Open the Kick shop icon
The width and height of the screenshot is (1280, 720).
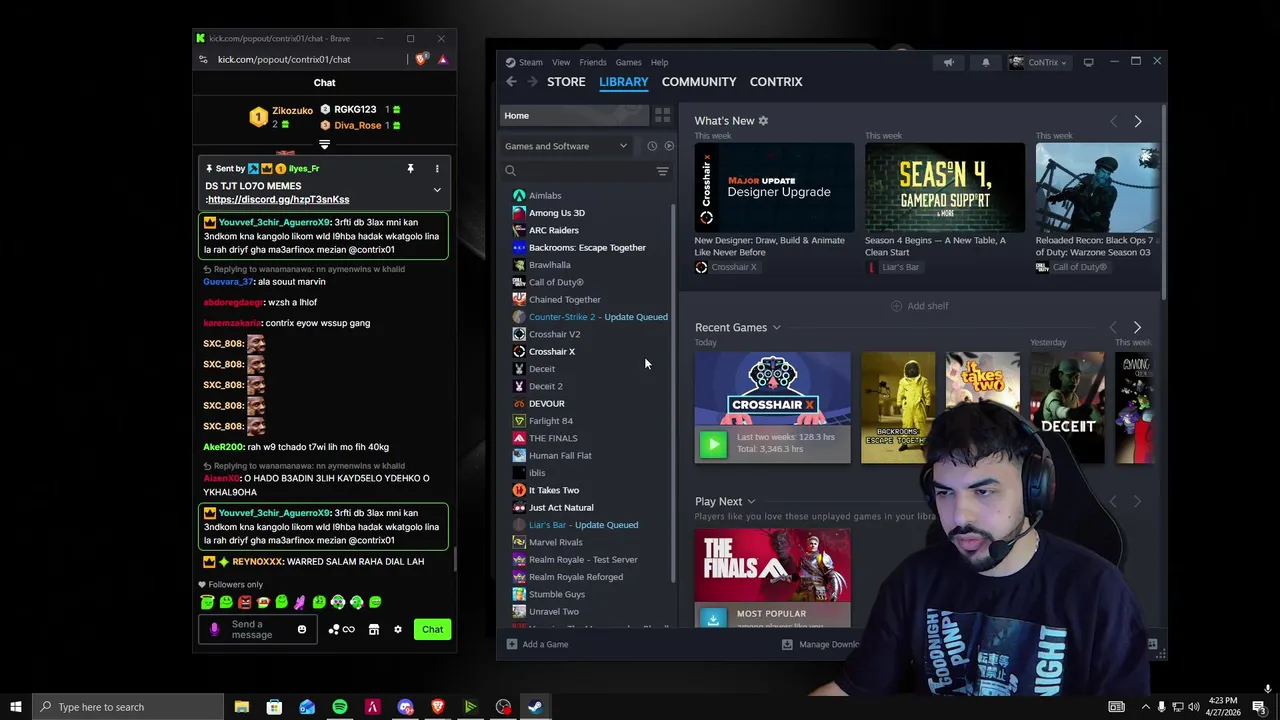374,629
